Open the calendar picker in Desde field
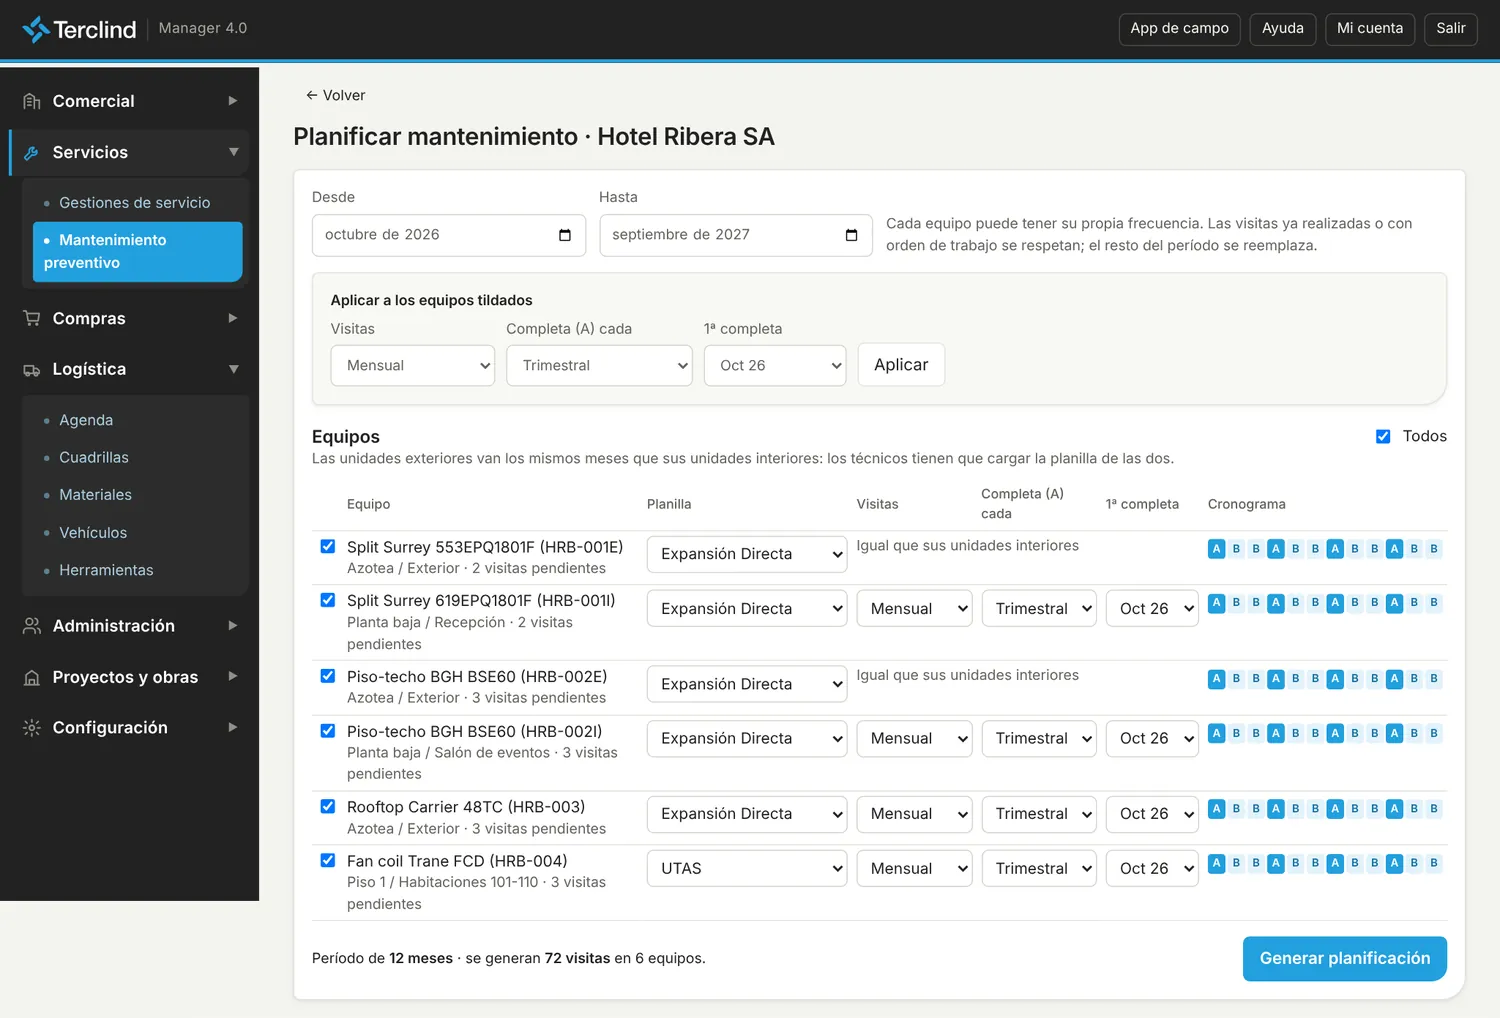The image size is (1500, 1018). point(565,235)
